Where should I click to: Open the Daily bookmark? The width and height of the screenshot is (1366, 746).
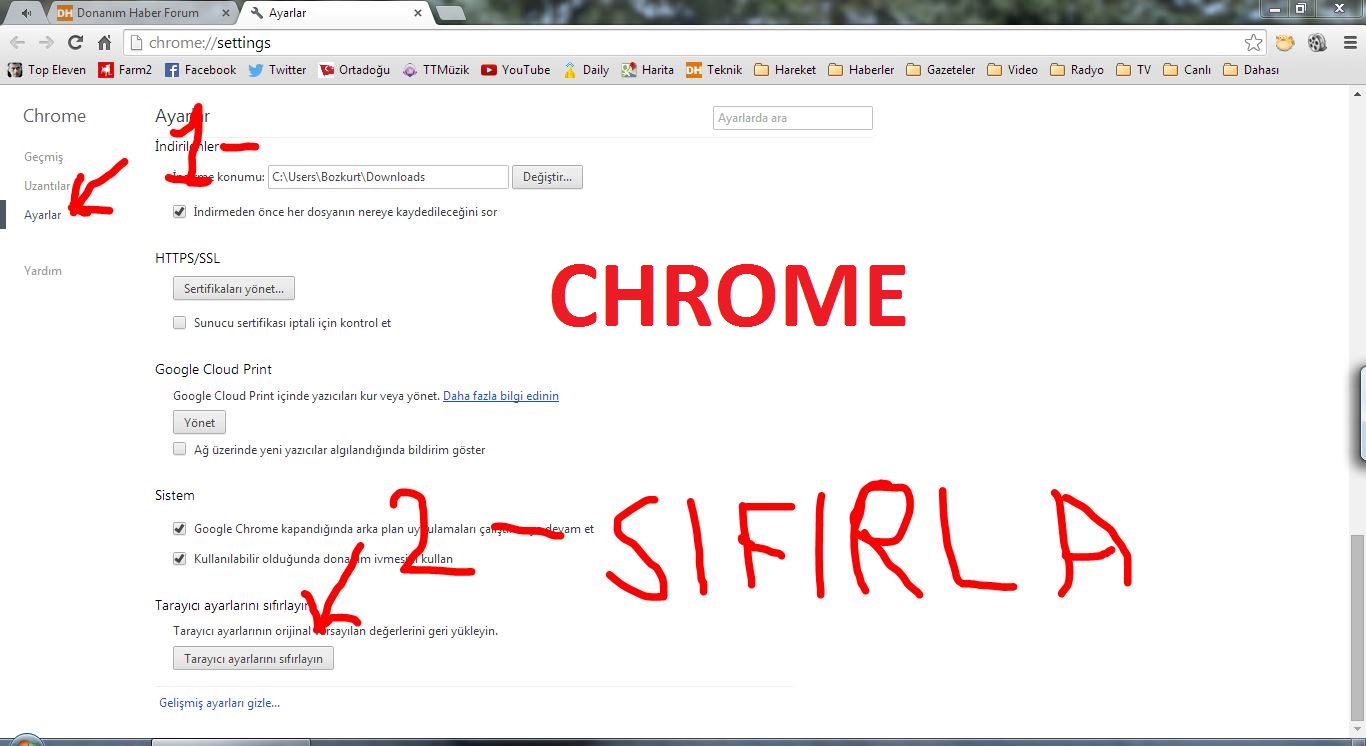586,70
